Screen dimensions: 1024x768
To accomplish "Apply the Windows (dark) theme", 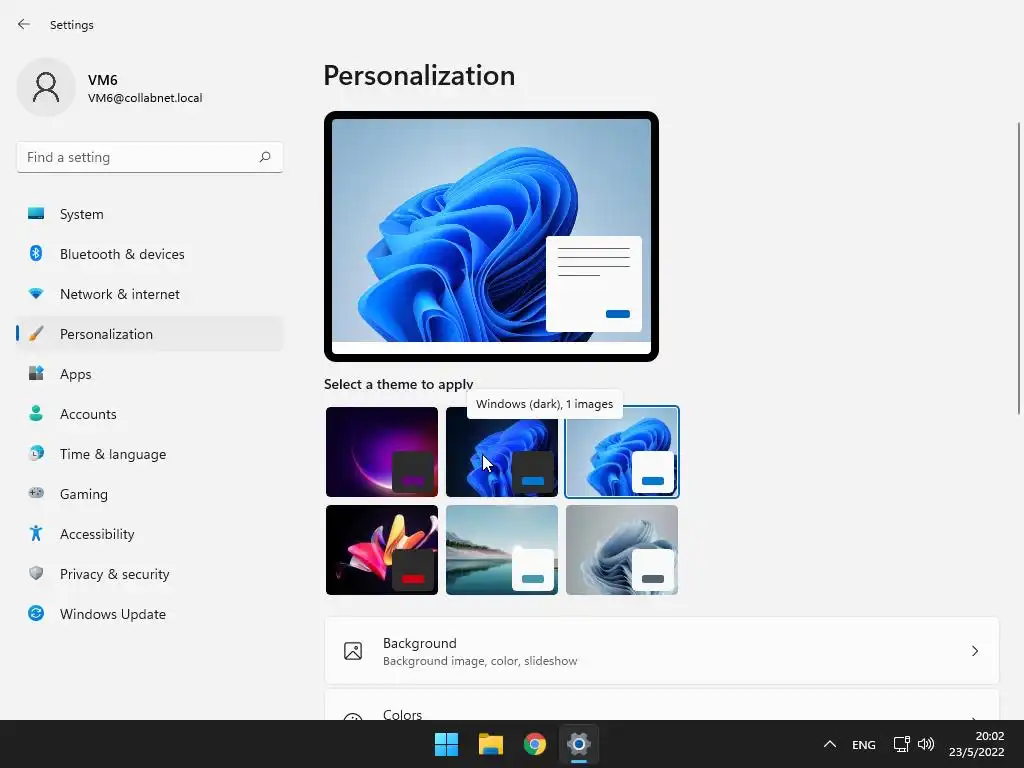I will 502,452.
